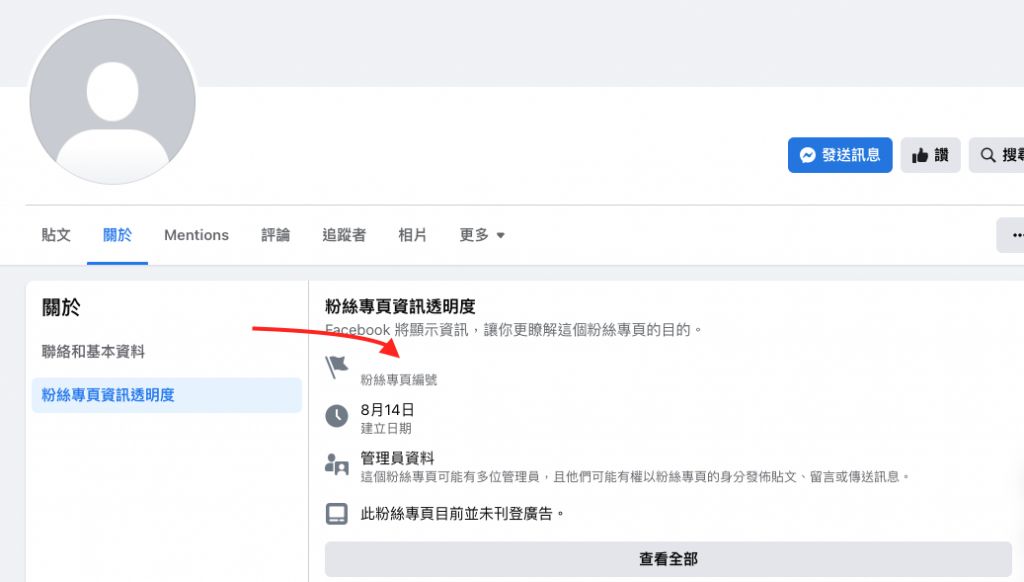Go to the 追蹤者 followers tab
The height and width of the screenshot is (582, 1024).
pos(344,235)
